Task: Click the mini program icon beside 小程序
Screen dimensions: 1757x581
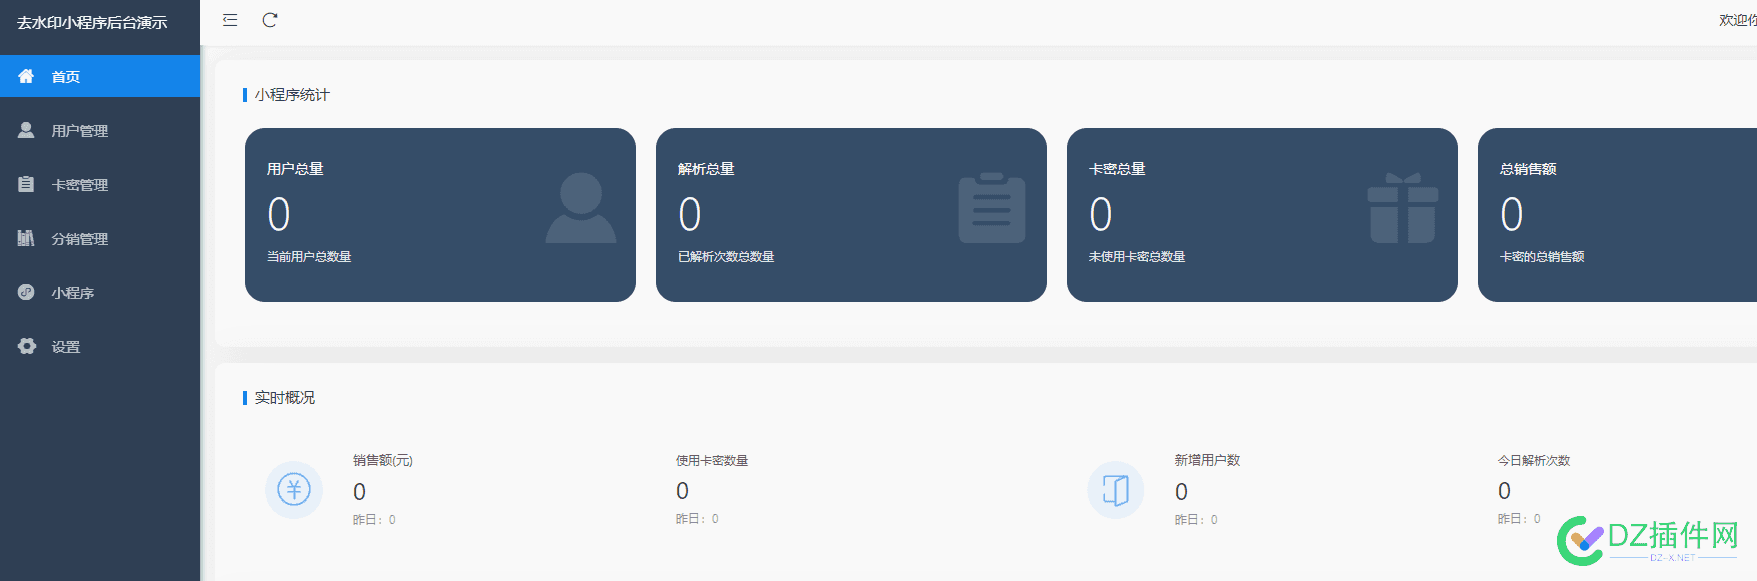Action: click(26, 292)
